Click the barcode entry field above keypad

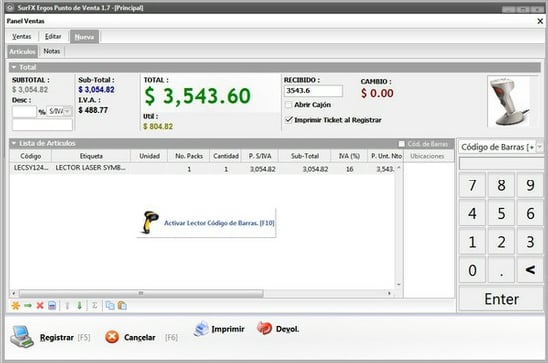tap(500, 164)
